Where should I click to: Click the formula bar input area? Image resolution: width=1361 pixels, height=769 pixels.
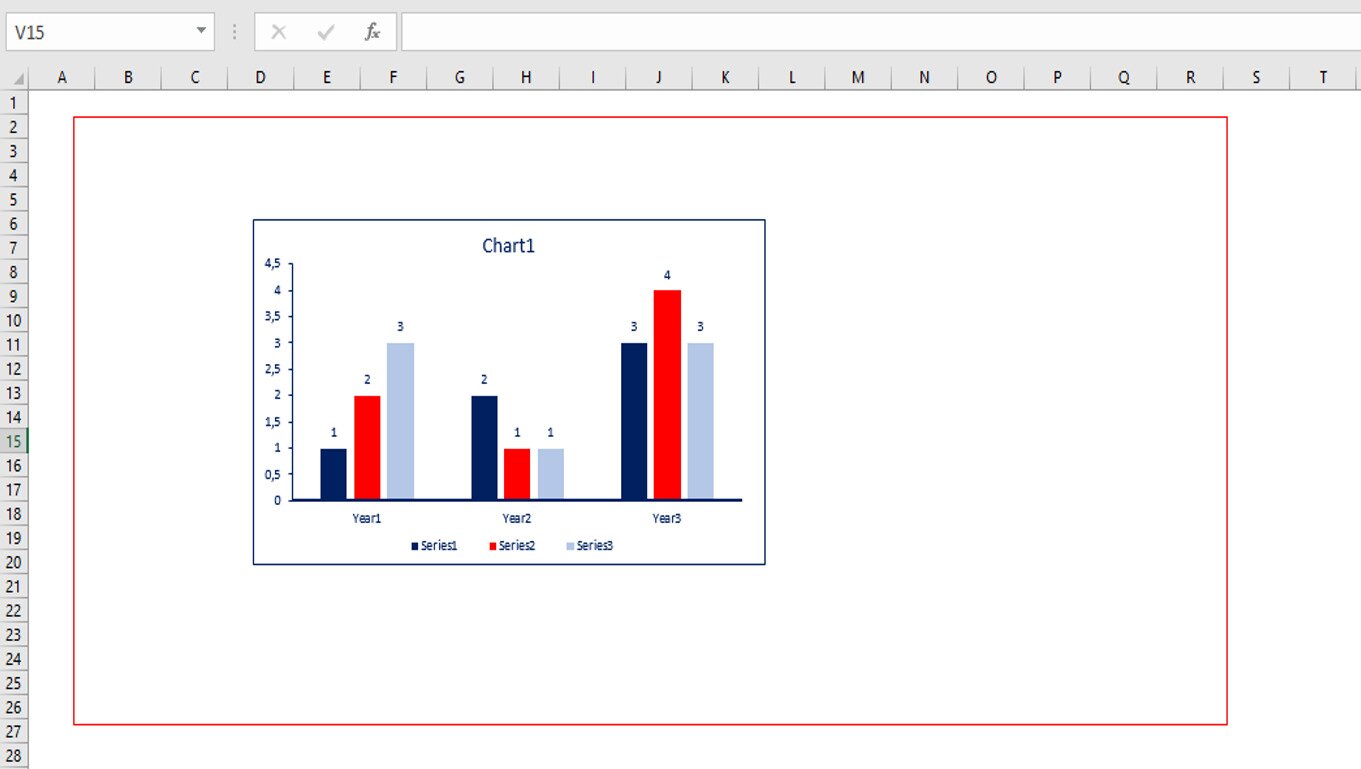[x=880, y=32]
